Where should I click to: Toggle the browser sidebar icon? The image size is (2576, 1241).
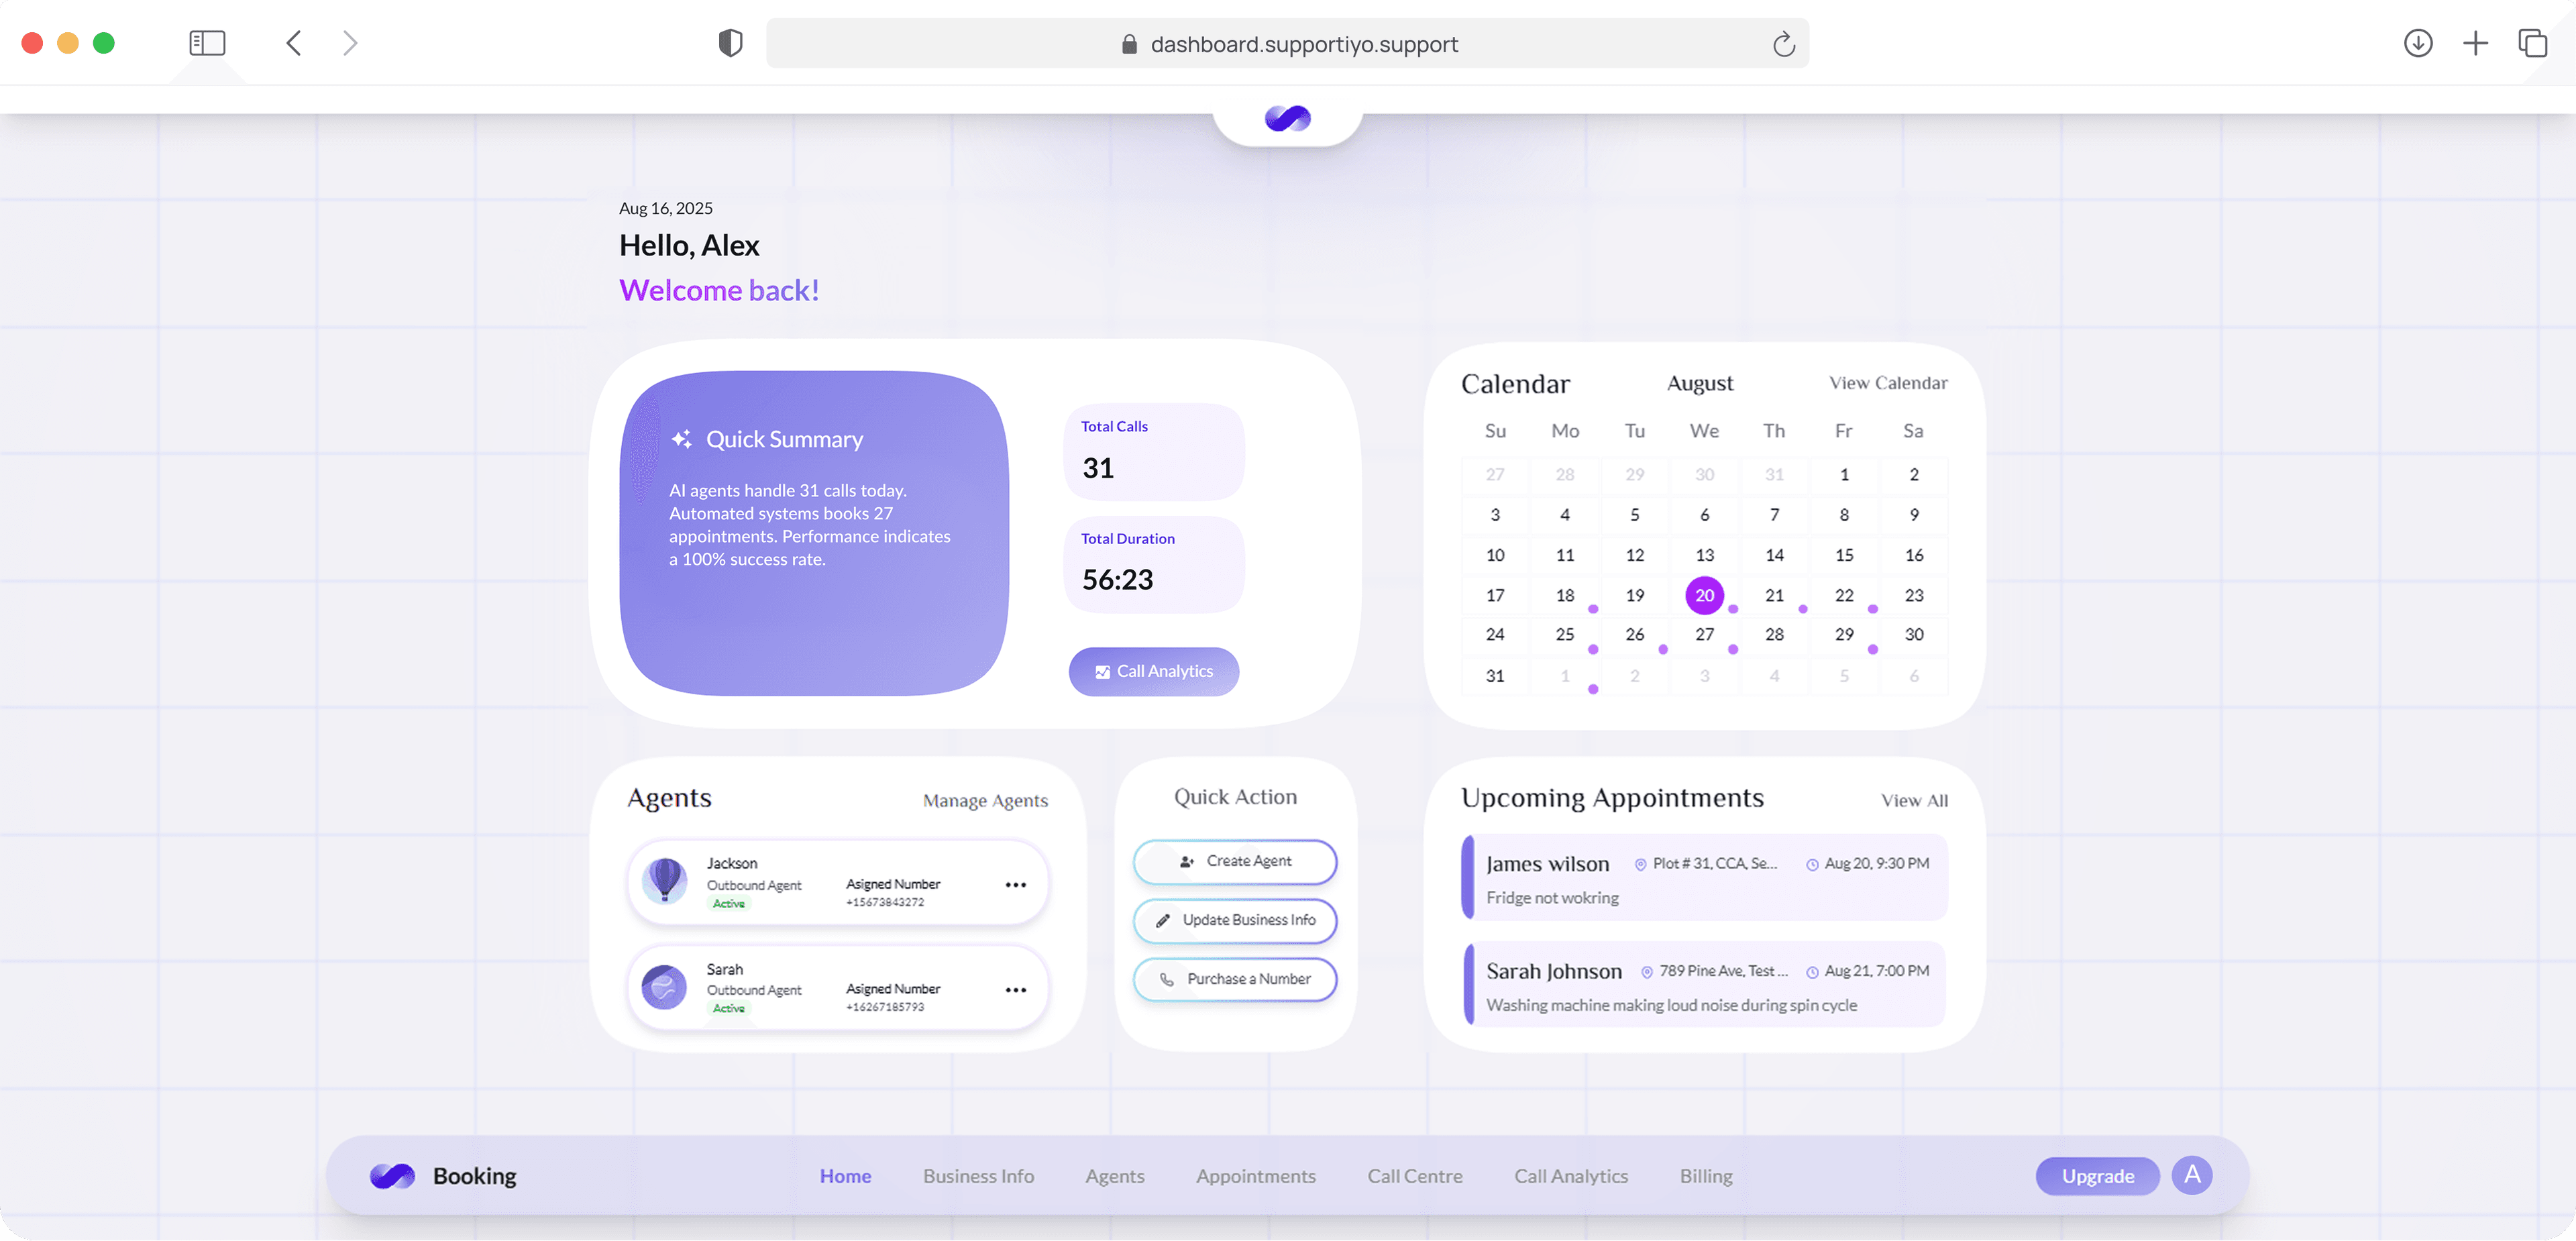[x=207, y=43]
